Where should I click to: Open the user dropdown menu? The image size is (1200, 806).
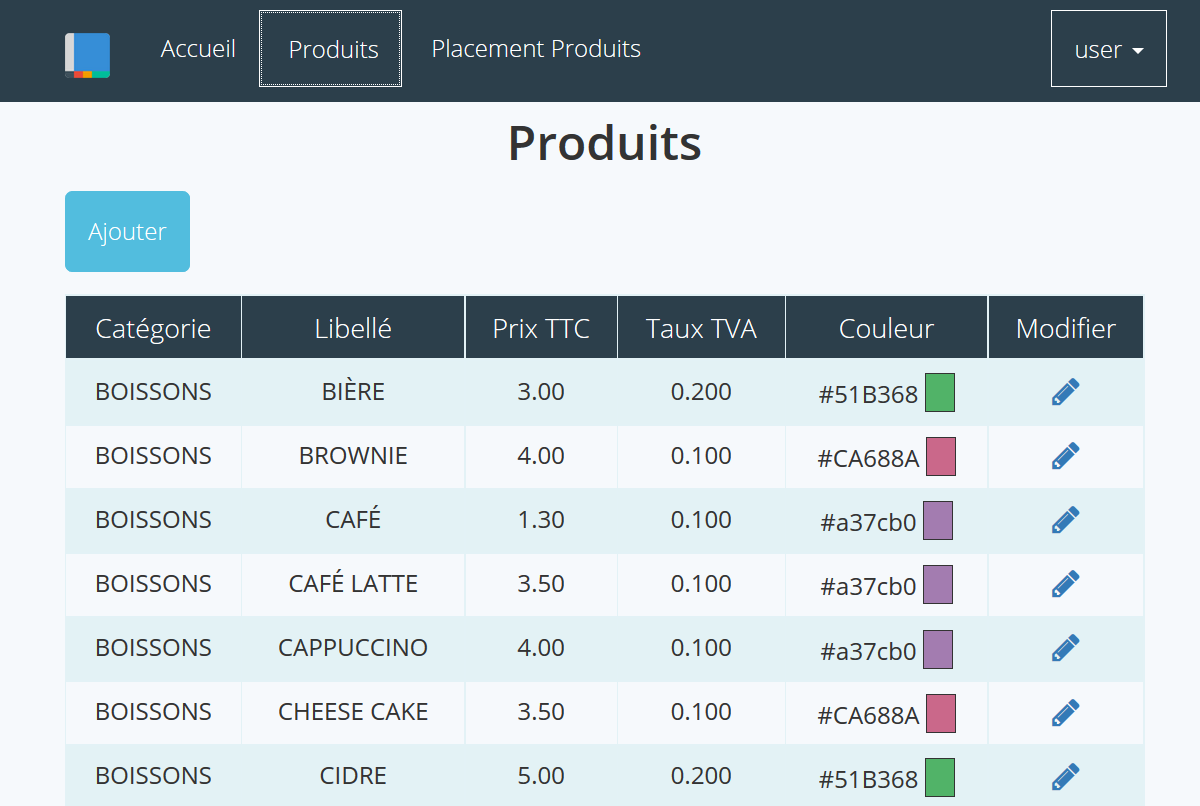(1108, 49)
